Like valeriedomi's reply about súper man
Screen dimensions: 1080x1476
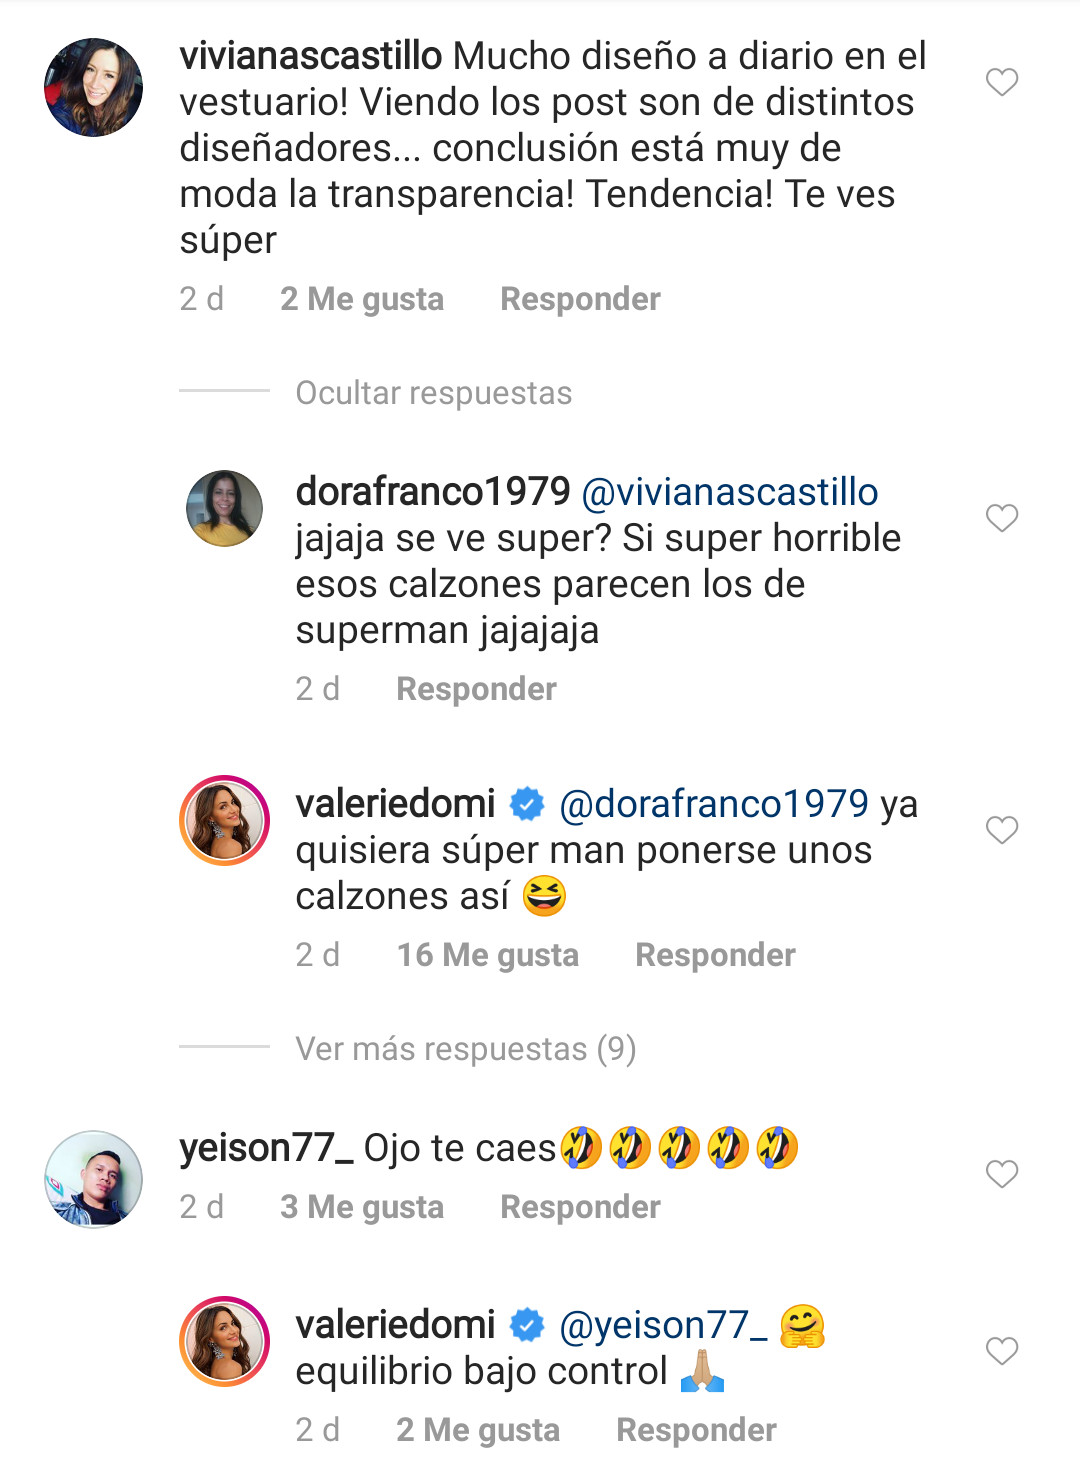pos(1001,830)
